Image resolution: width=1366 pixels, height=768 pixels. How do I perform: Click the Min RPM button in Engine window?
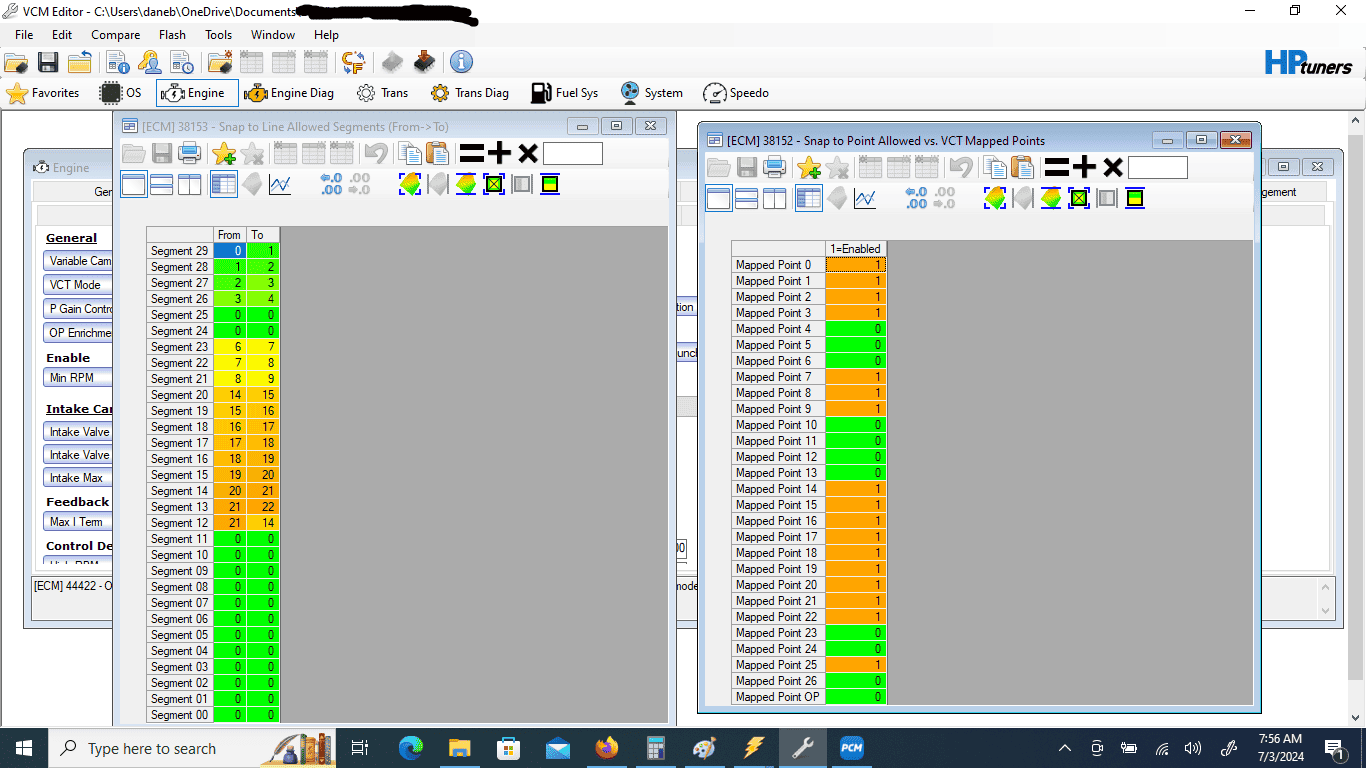pyautogui.click(x=76, y=378)
